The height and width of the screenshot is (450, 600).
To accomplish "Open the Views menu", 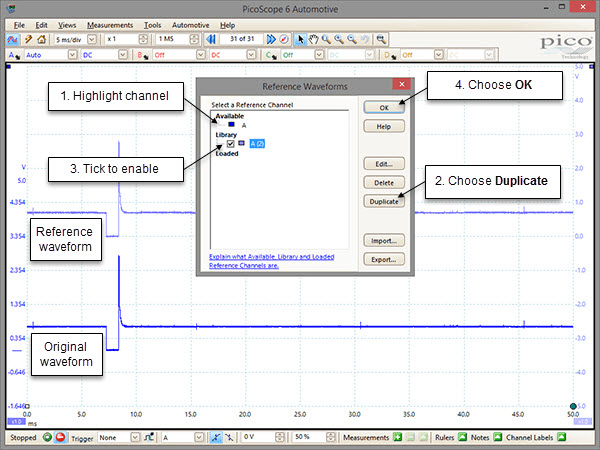I will pos(67,25).
